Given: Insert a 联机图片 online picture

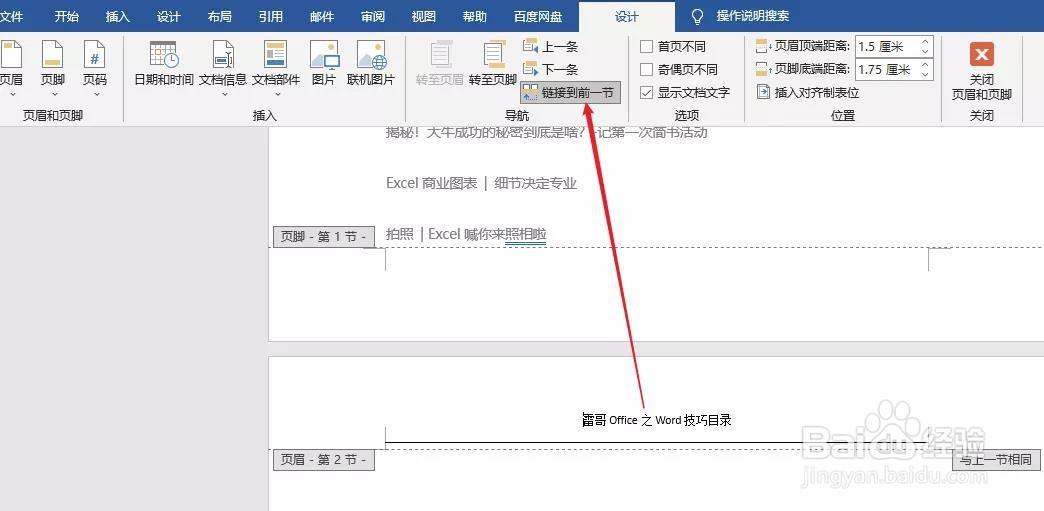Looking at the screenshot, I should (x=371, y=64).
